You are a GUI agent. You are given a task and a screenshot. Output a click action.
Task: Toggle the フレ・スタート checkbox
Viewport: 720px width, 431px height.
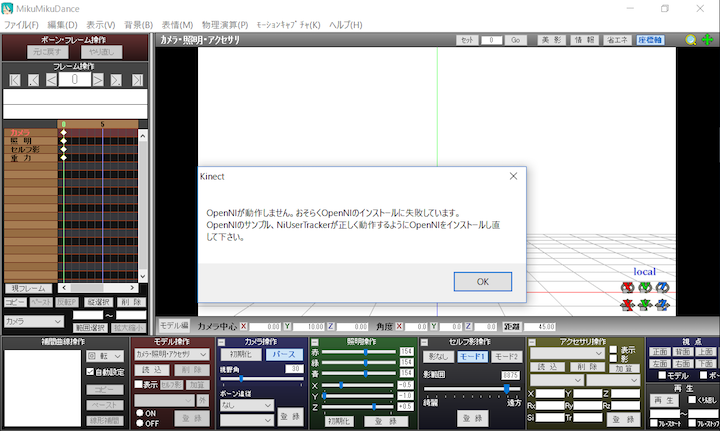point(654,423)
